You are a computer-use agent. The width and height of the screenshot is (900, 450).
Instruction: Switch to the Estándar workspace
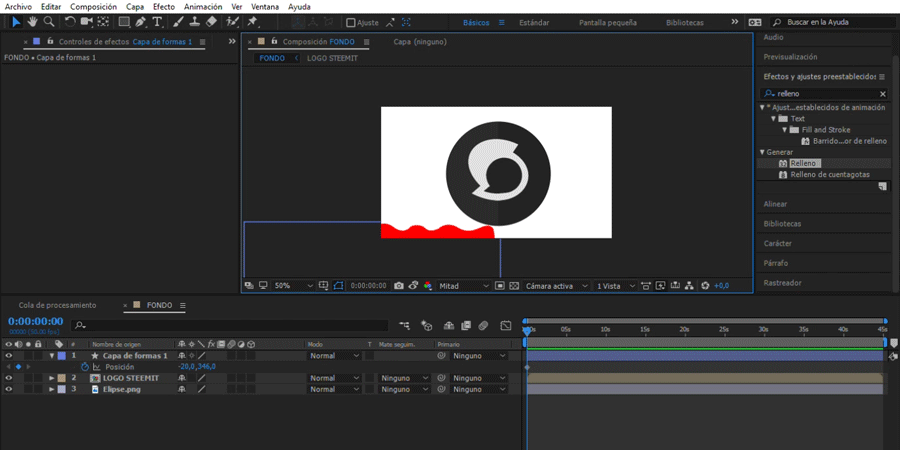point(534,22)
